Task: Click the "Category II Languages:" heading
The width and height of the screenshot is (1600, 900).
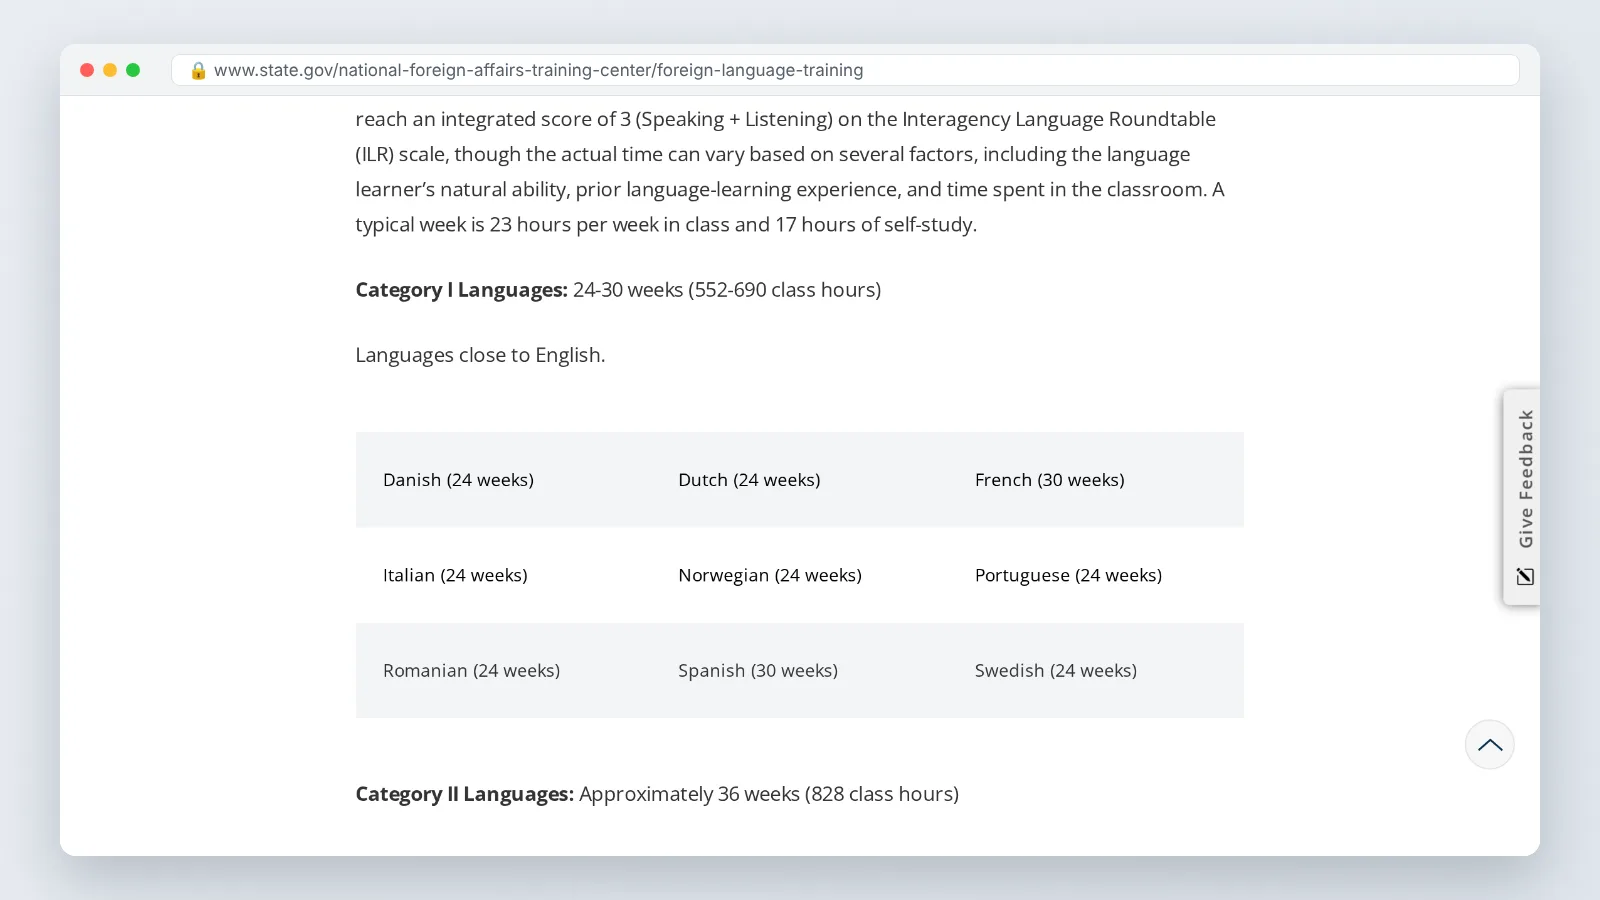Action: pos(465,794)
